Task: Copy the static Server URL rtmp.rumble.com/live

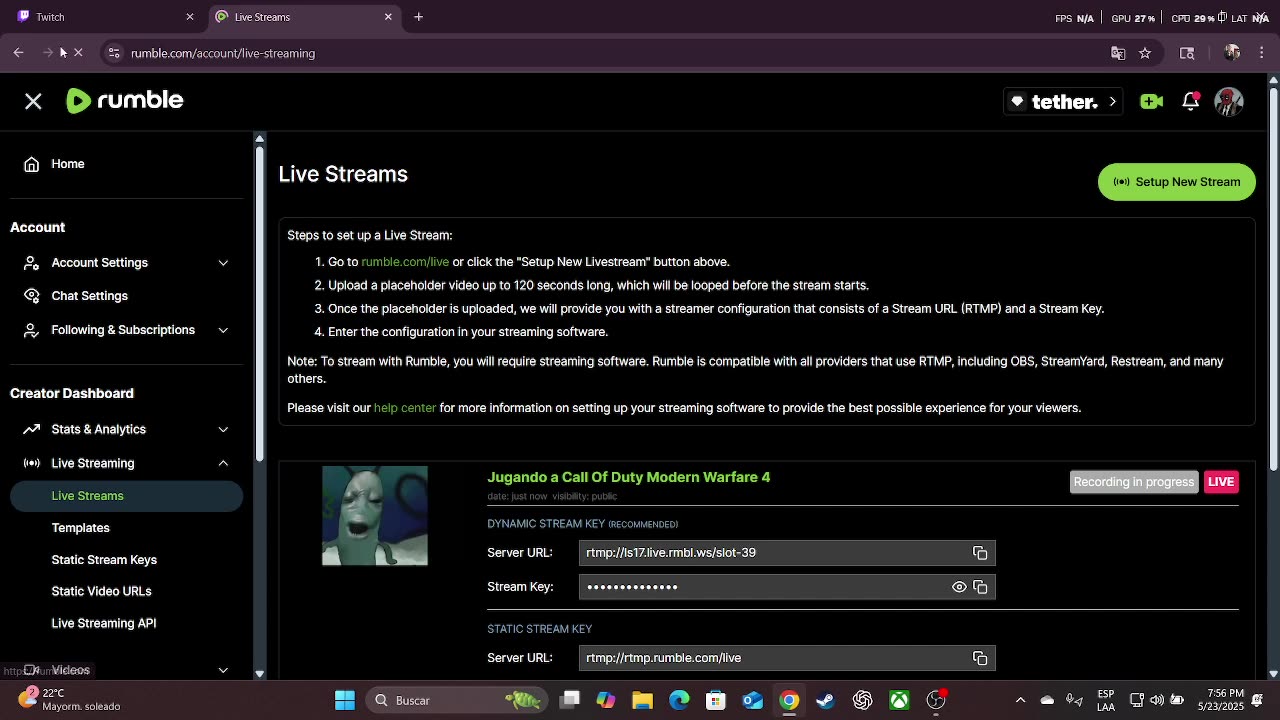Action: click(x=980, y=658)
